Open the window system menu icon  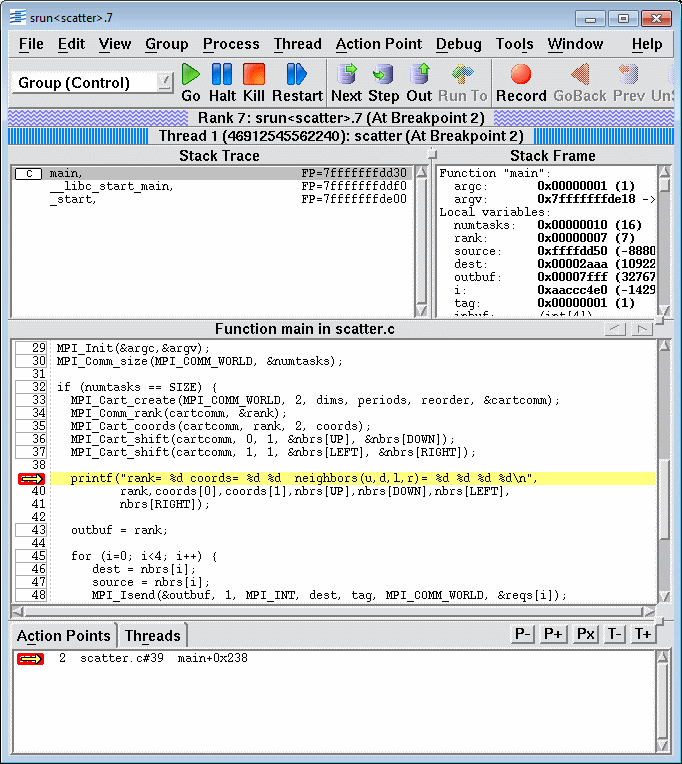click(18, 18)
